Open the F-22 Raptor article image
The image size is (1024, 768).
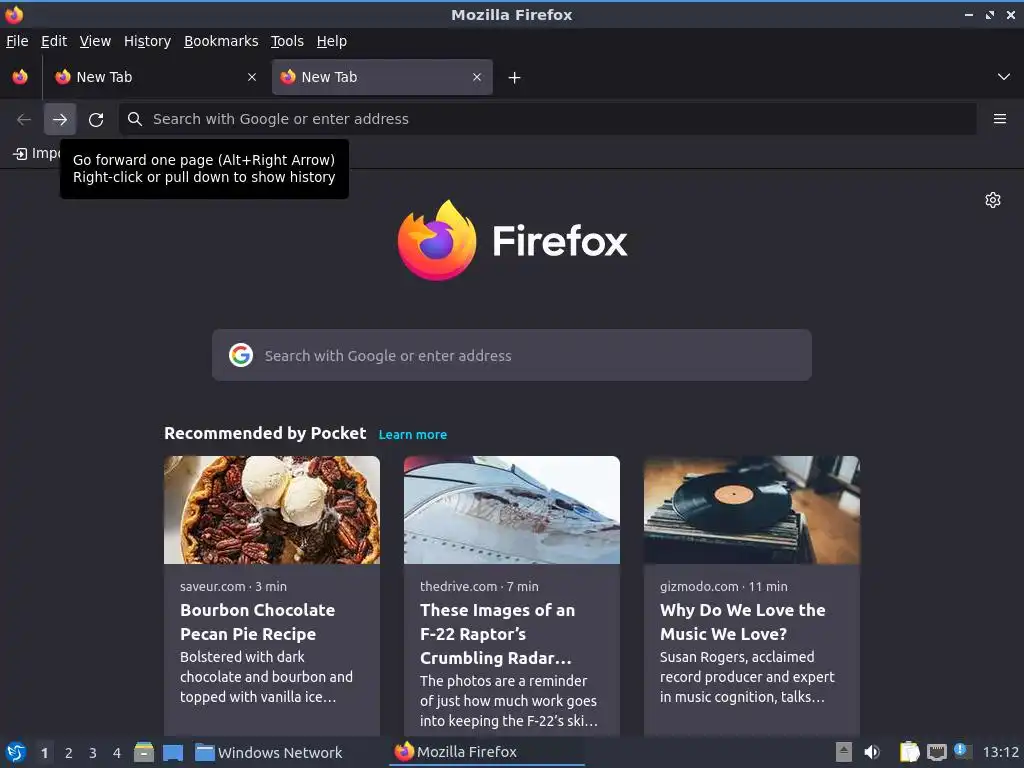(511, 510)
